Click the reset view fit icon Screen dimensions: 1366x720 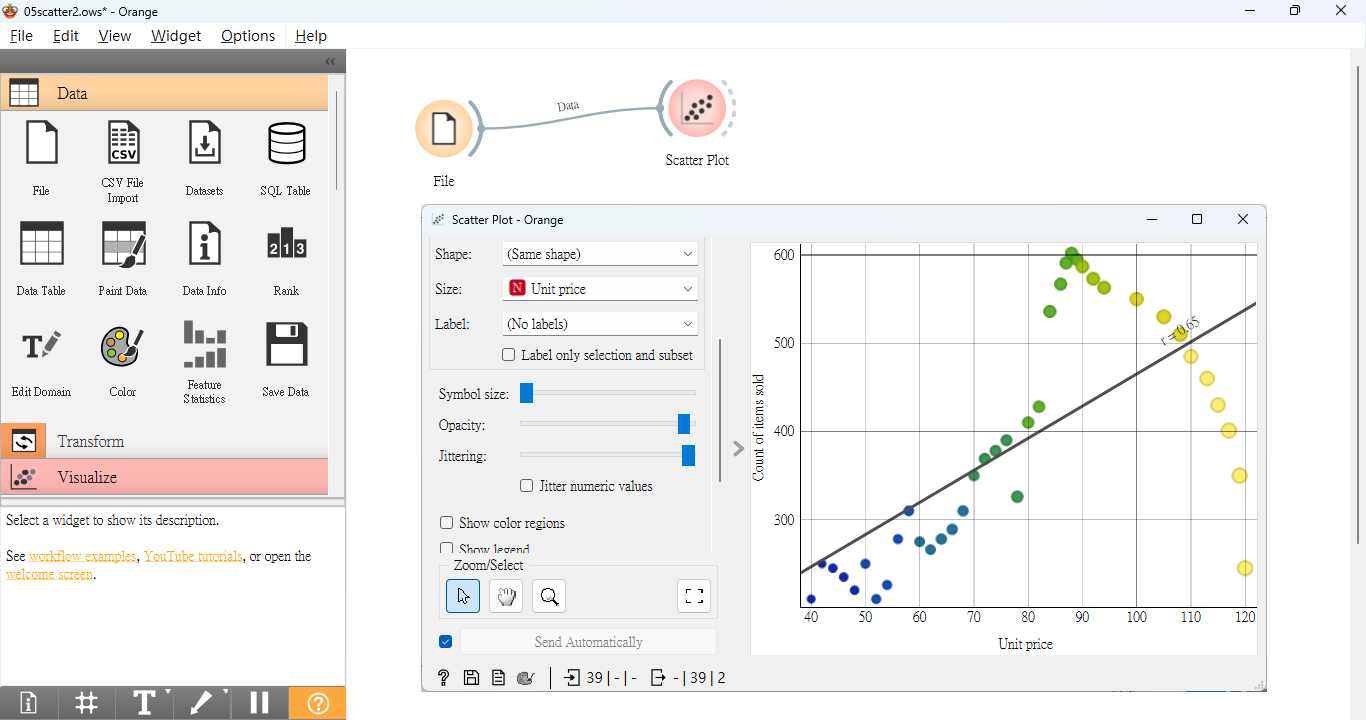point(694,597)
